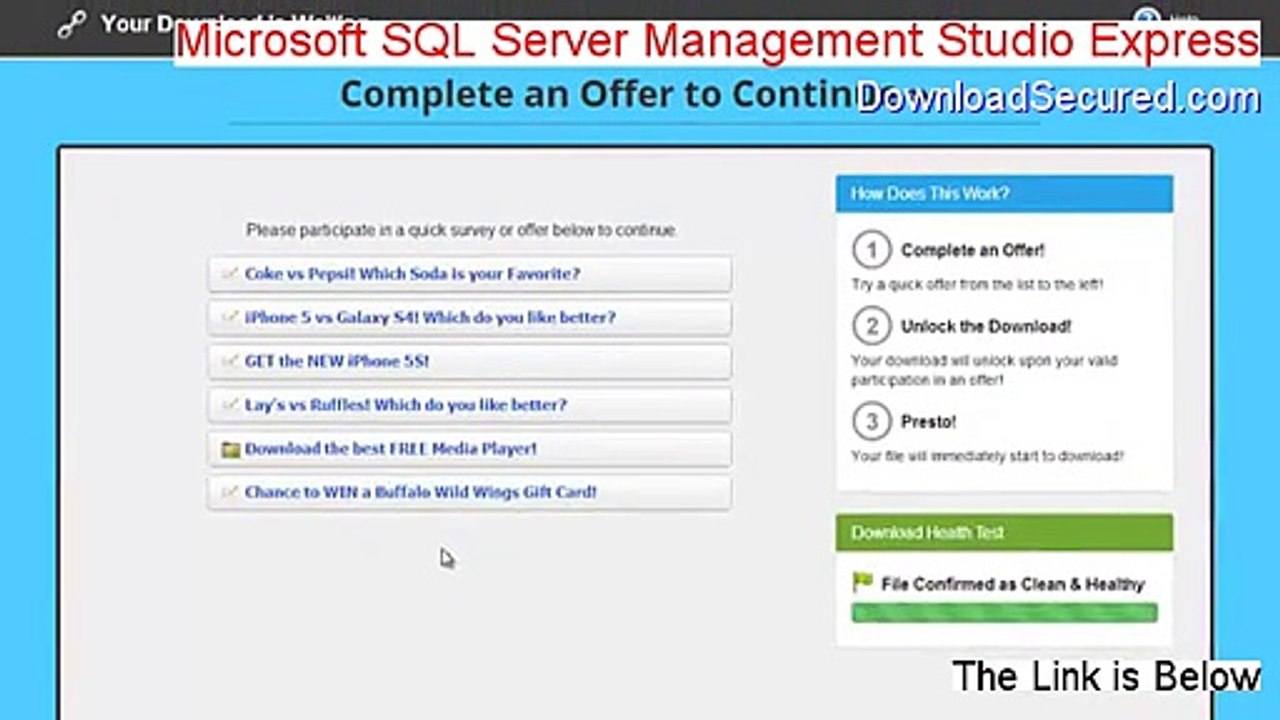The image size is (1280, 720).
Task: Click the checkmark icon beside Lay's vs Ruffles
Action: (230, 405)
